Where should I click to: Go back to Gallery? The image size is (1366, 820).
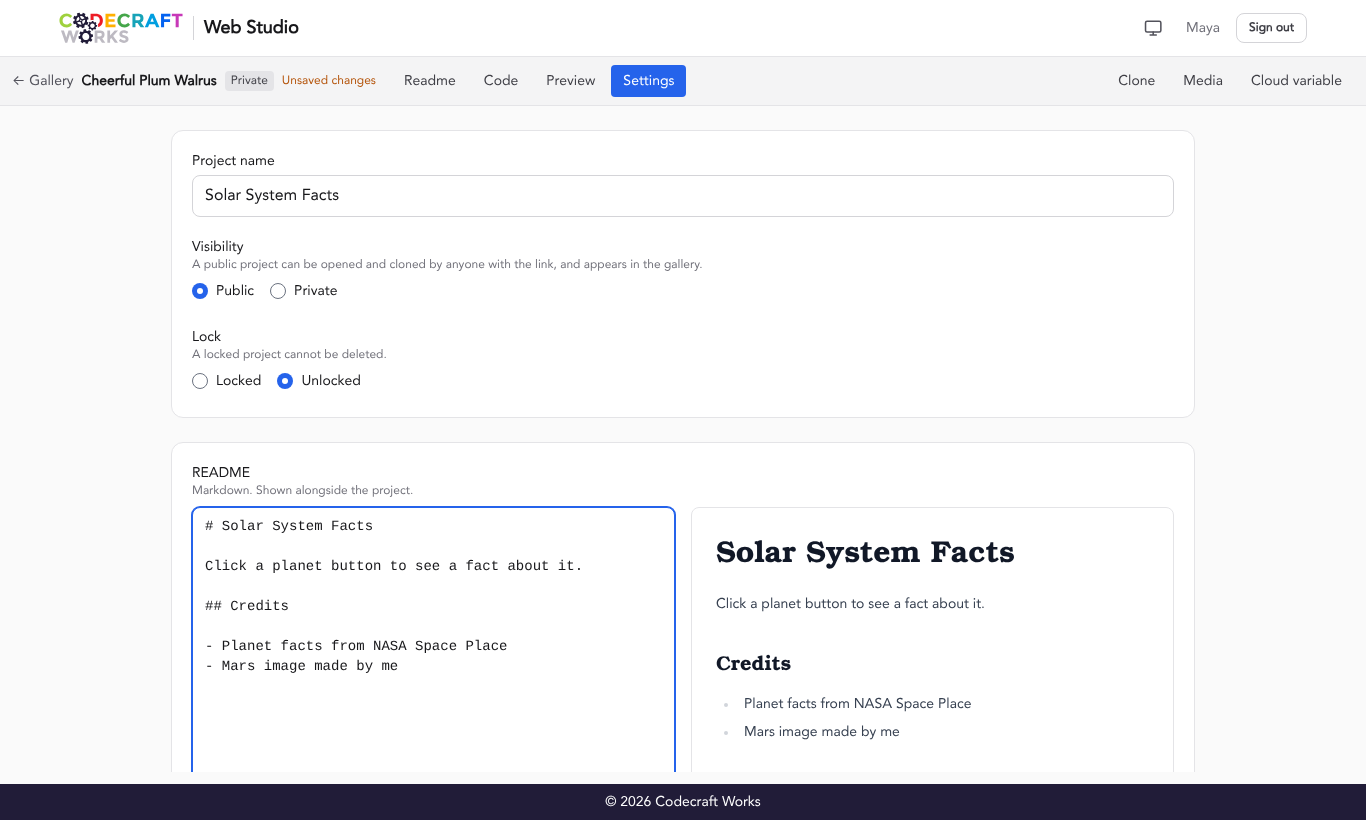pos(43,80)
